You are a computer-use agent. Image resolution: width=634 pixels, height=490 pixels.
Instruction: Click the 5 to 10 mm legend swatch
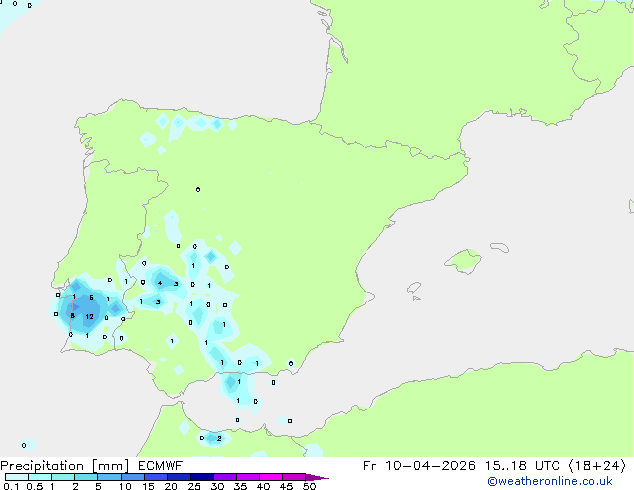(x=109, y=477)
